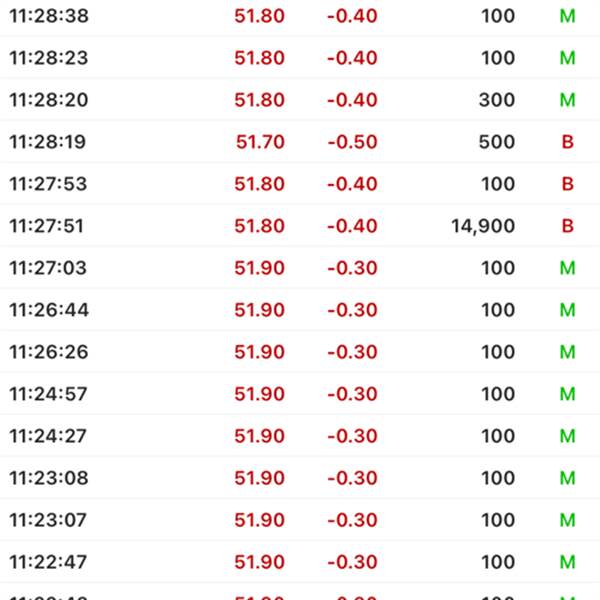
Task: Click the 11:24:57 trade row
Action: (300, 394)
